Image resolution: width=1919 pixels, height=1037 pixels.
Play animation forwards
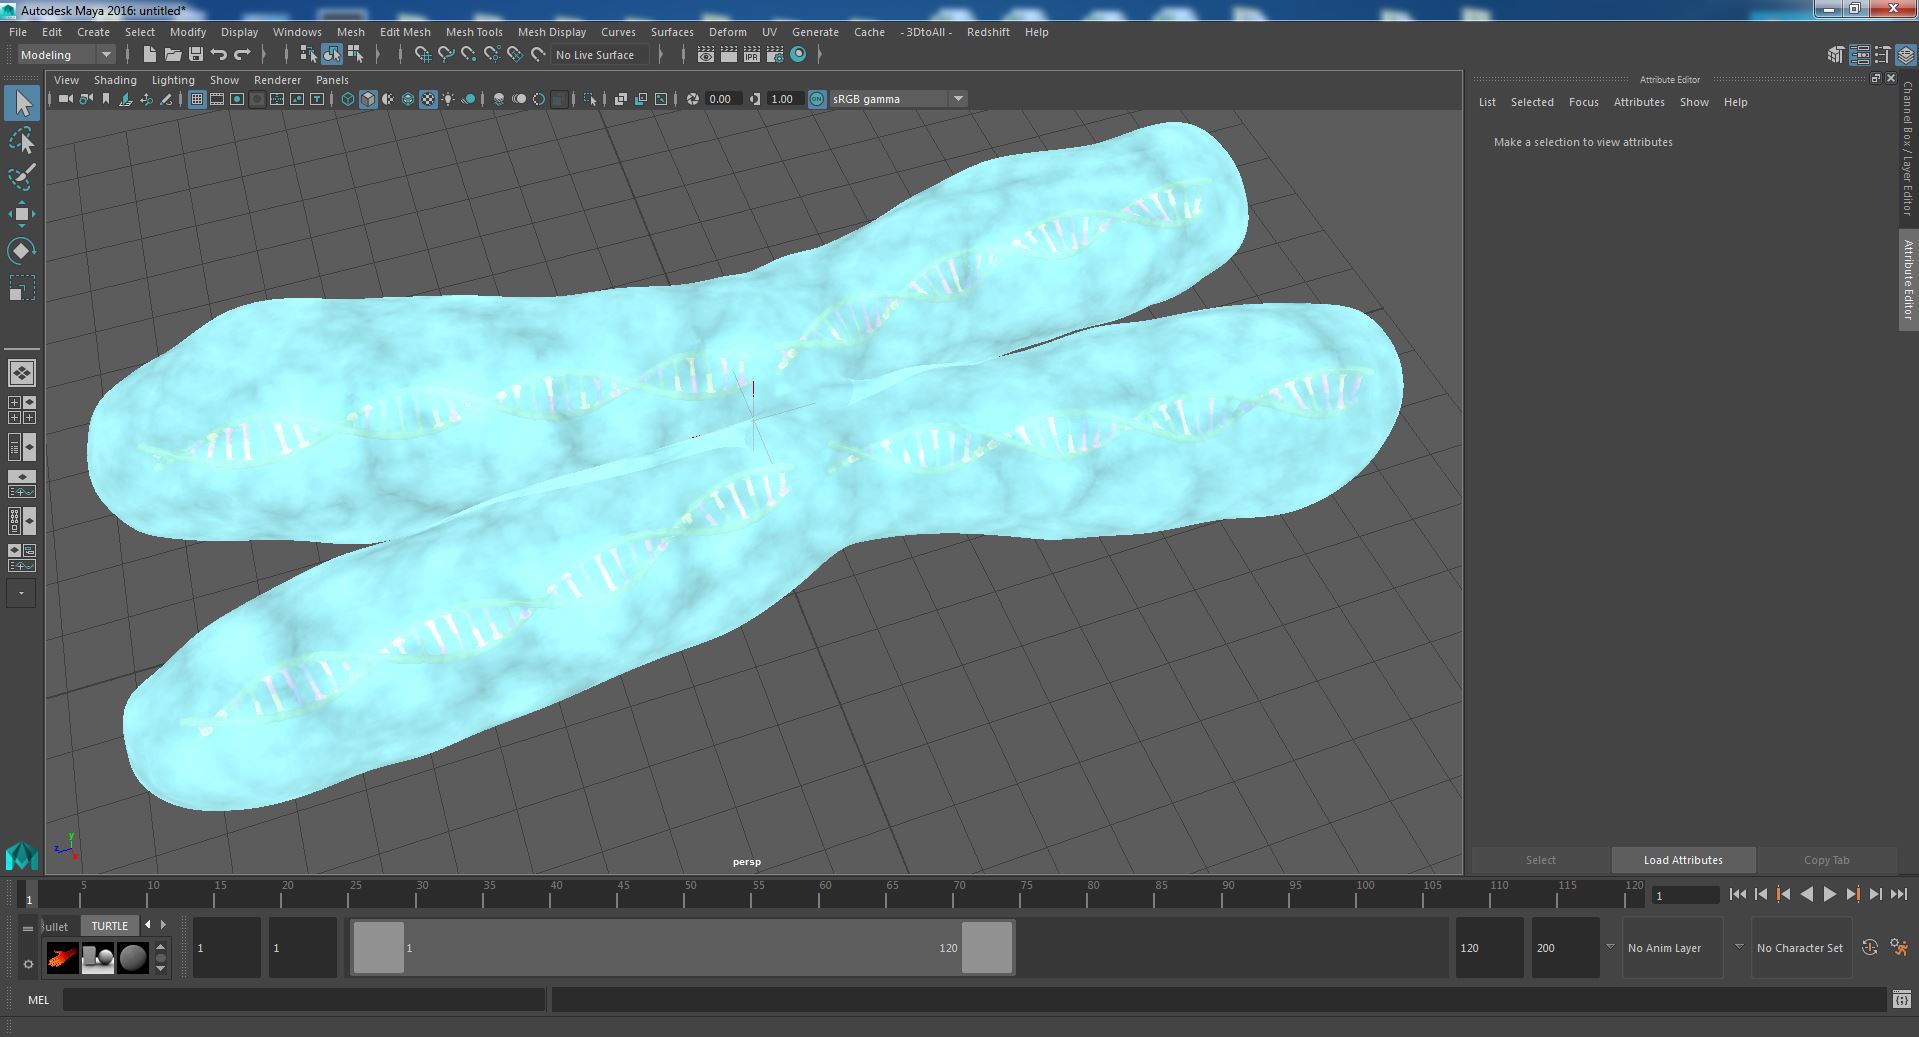click(x=1829, y=894)
